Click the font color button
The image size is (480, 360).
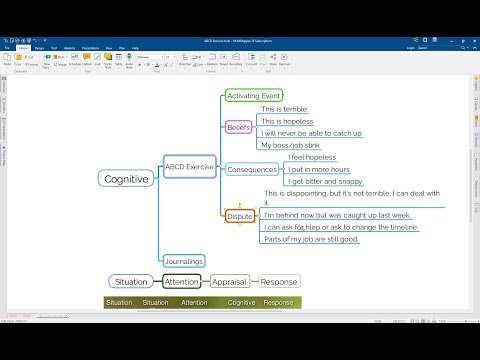click(x=157, y=65)
